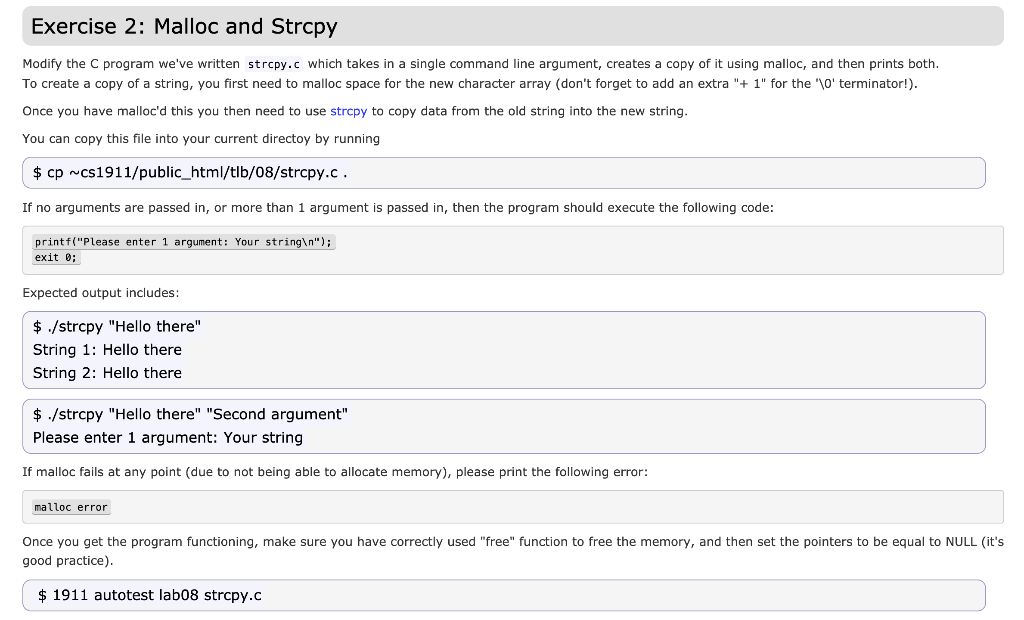Viewport: 1024px width, 620px height.
Task: Click the 'Once you get the program functioning' paragraph
Action: pyautogui.click(x=513, y=551)
